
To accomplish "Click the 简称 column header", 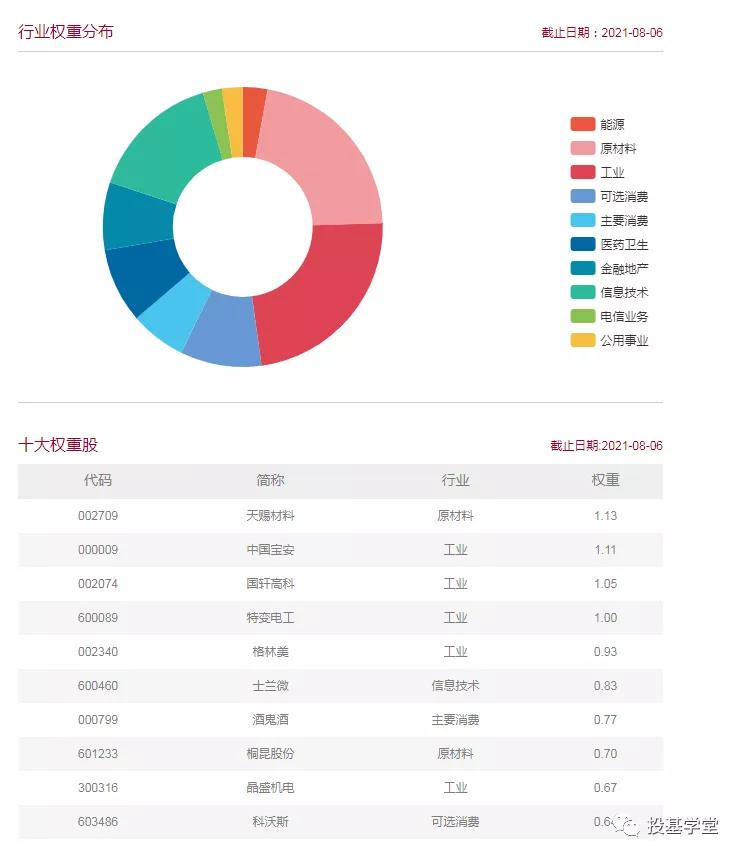I will (270, 480).
